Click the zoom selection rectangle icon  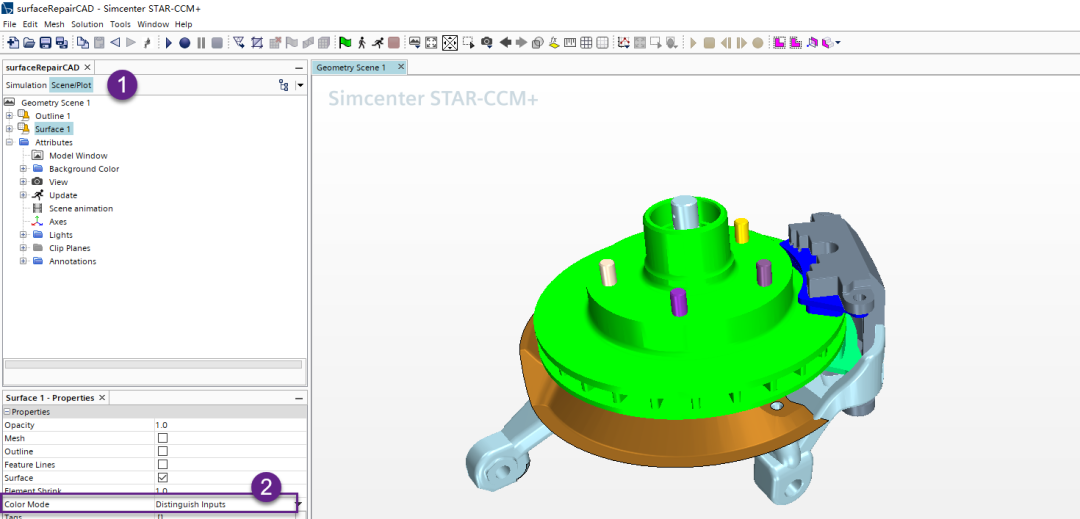point(468,43)
